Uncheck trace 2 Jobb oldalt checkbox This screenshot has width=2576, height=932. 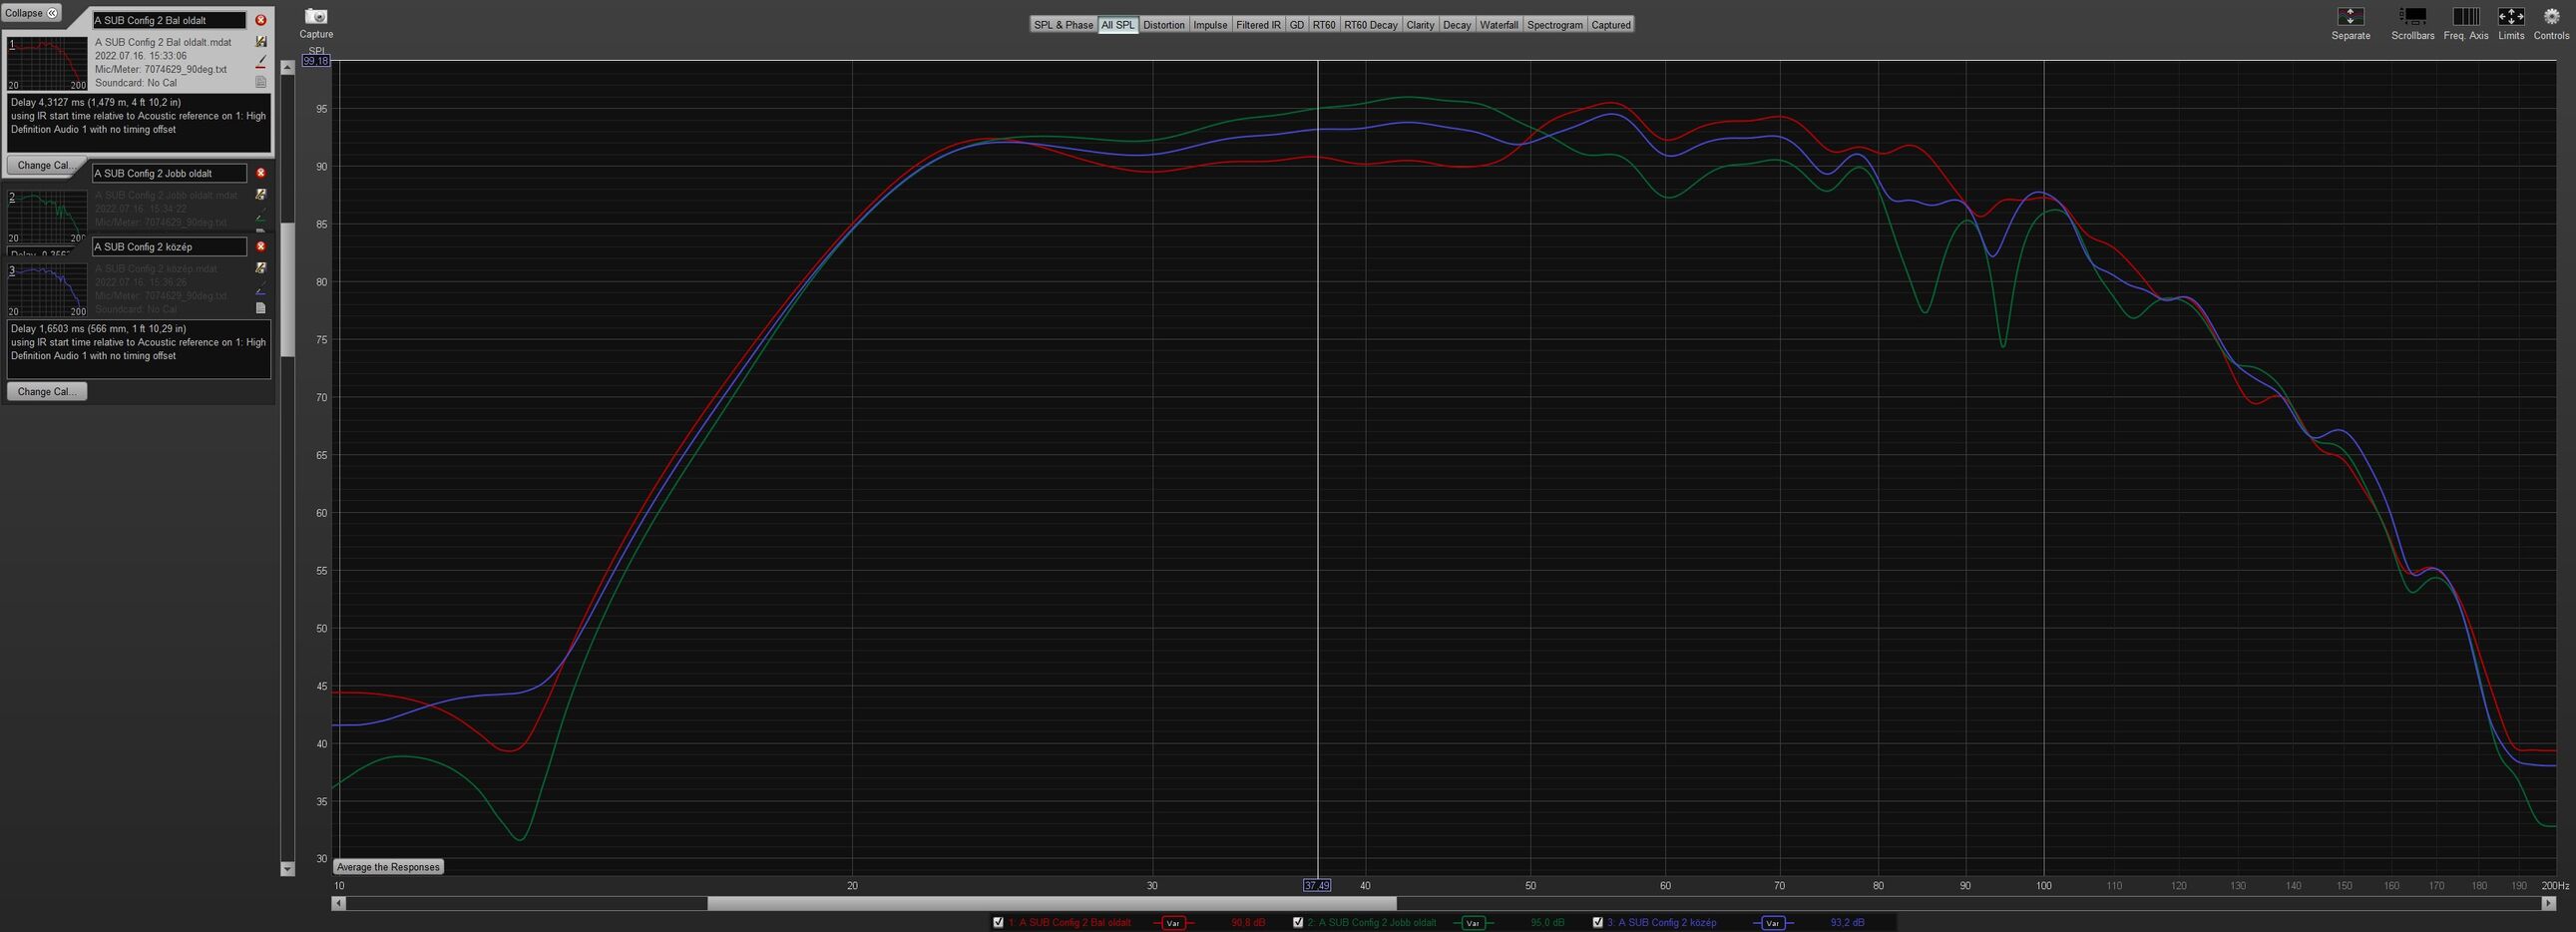(x=1298, y=922)
